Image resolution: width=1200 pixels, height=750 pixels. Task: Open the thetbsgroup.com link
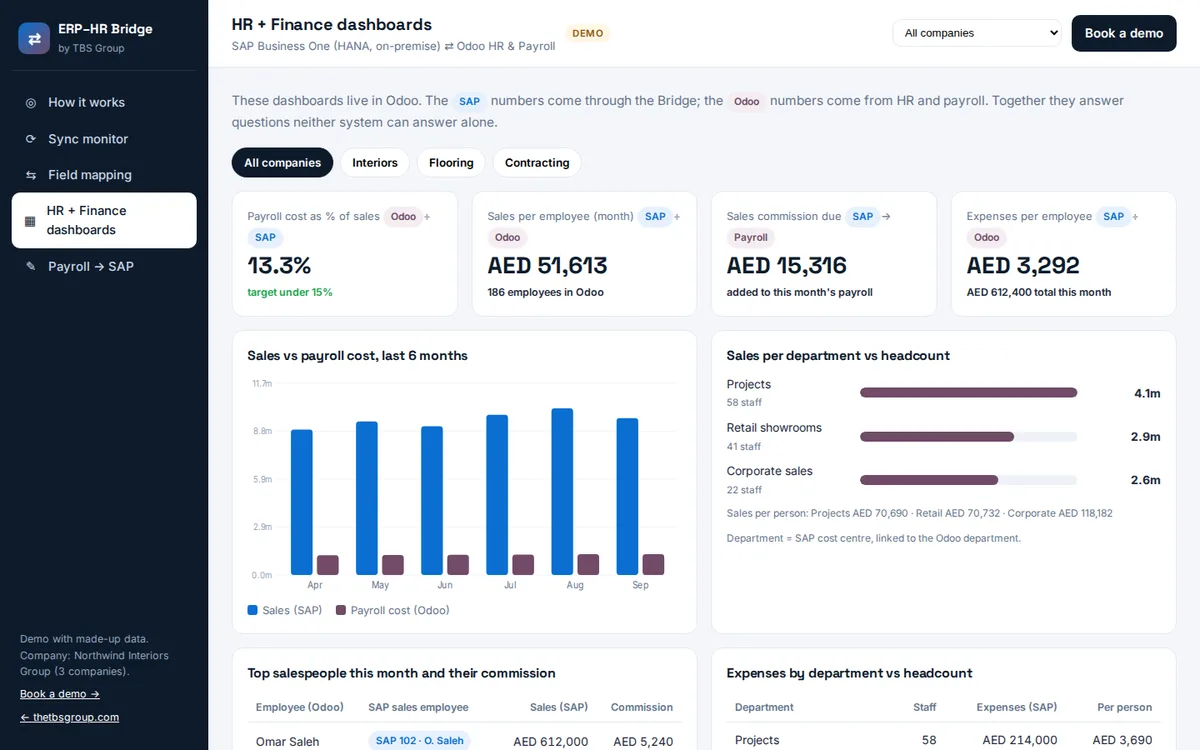[69, 717]
